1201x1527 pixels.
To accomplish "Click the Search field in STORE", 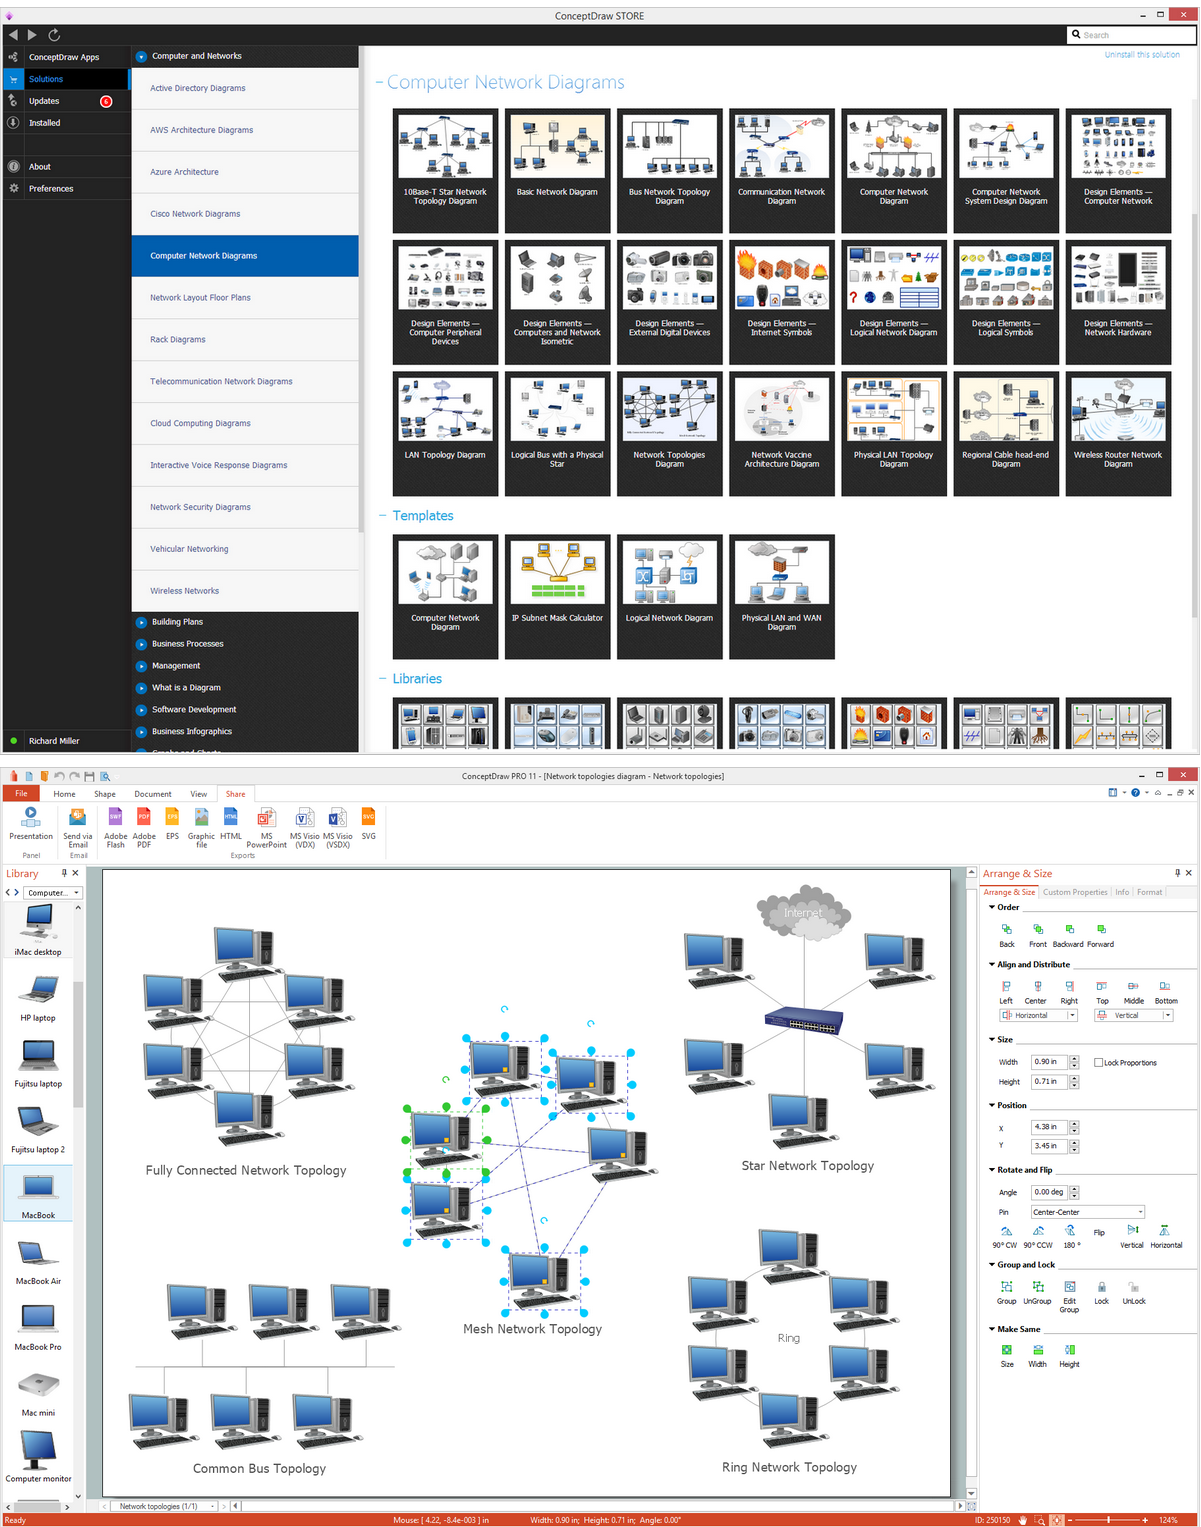I will [x=1132, y=35].
